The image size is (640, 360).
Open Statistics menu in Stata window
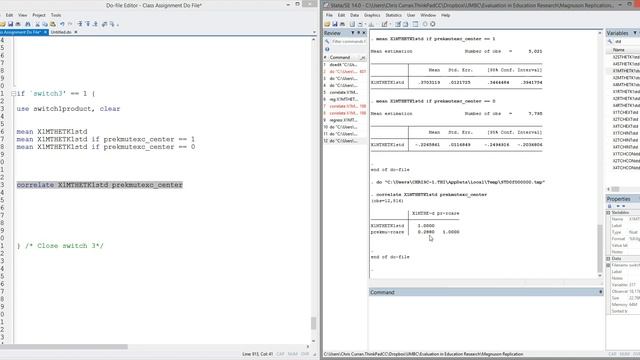393,15
